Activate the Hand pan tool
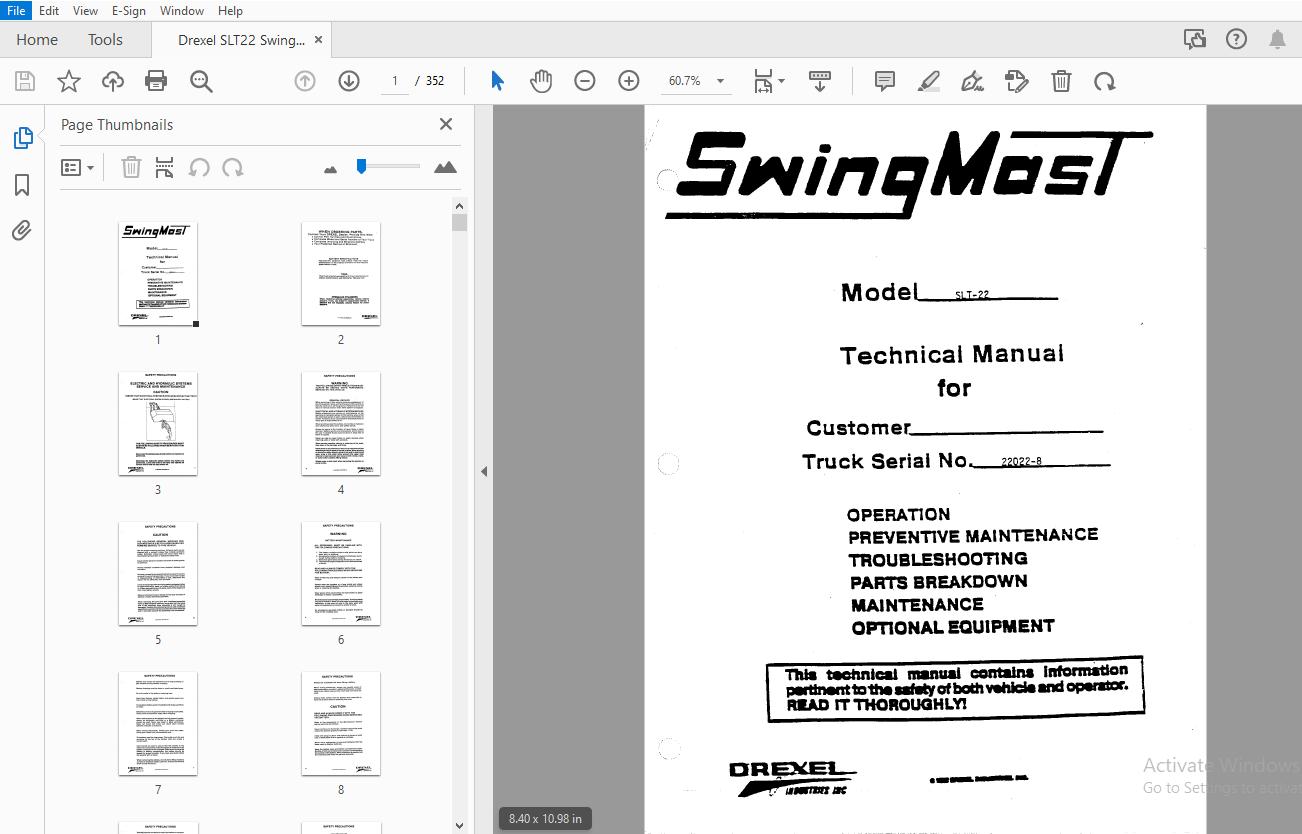Viewport: 1302px width, 834px height. pos(541,81)
